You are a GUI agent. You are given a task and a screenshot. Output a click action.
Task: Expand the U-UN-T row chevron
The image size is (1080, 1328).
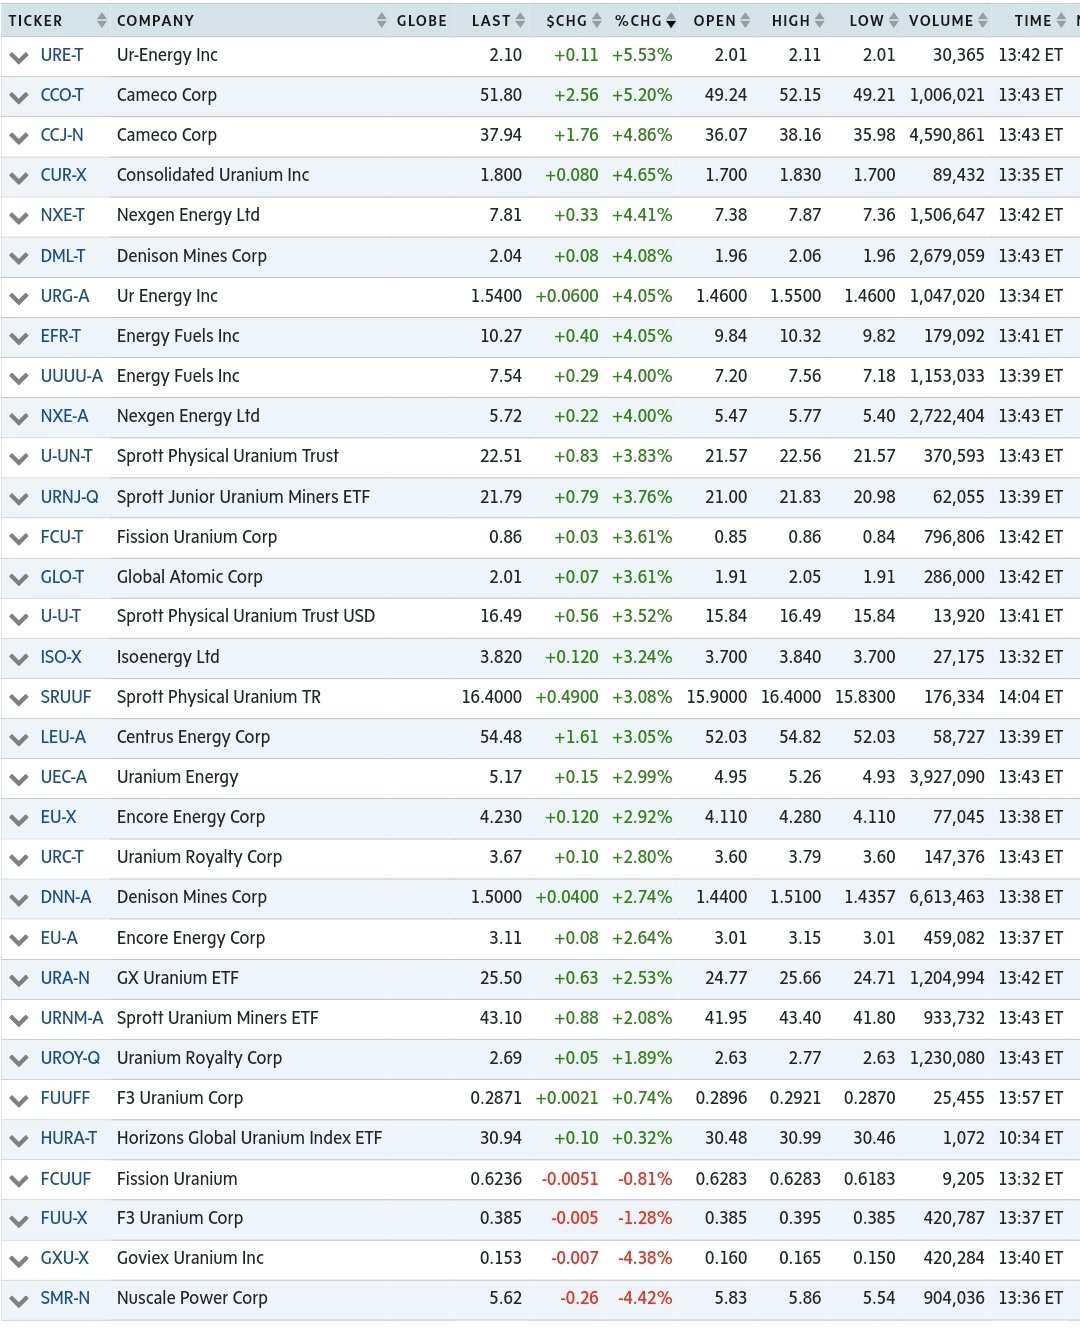pyautogui.click(x=18, y=458)
